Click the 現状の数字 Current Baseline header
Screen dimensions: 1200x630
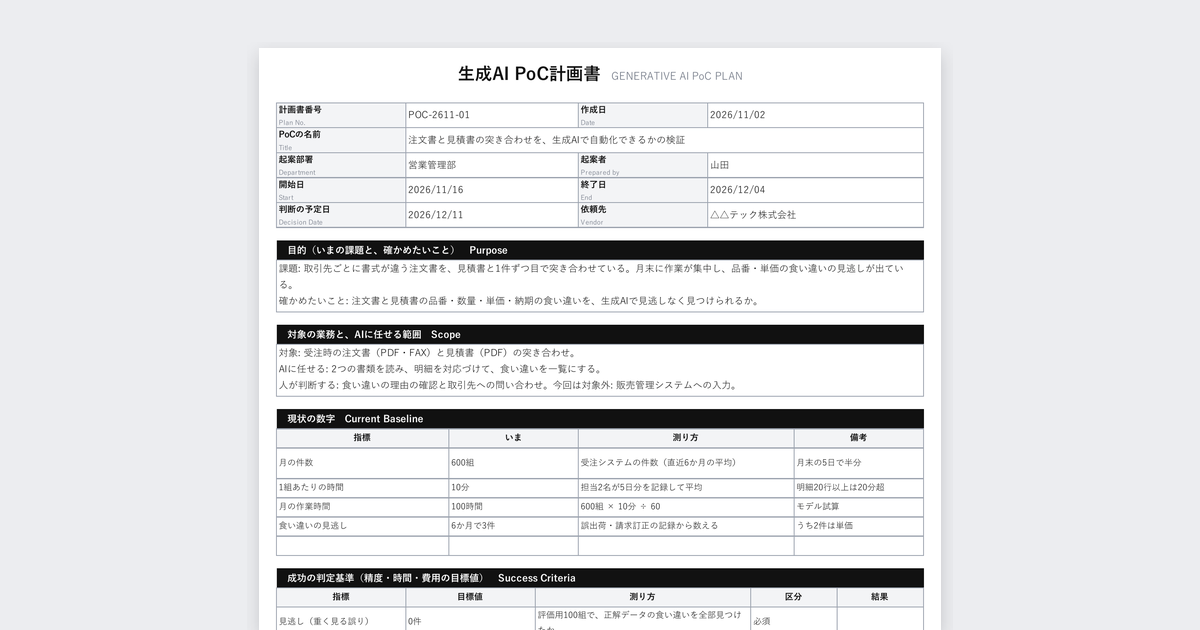tap(600, 418)
